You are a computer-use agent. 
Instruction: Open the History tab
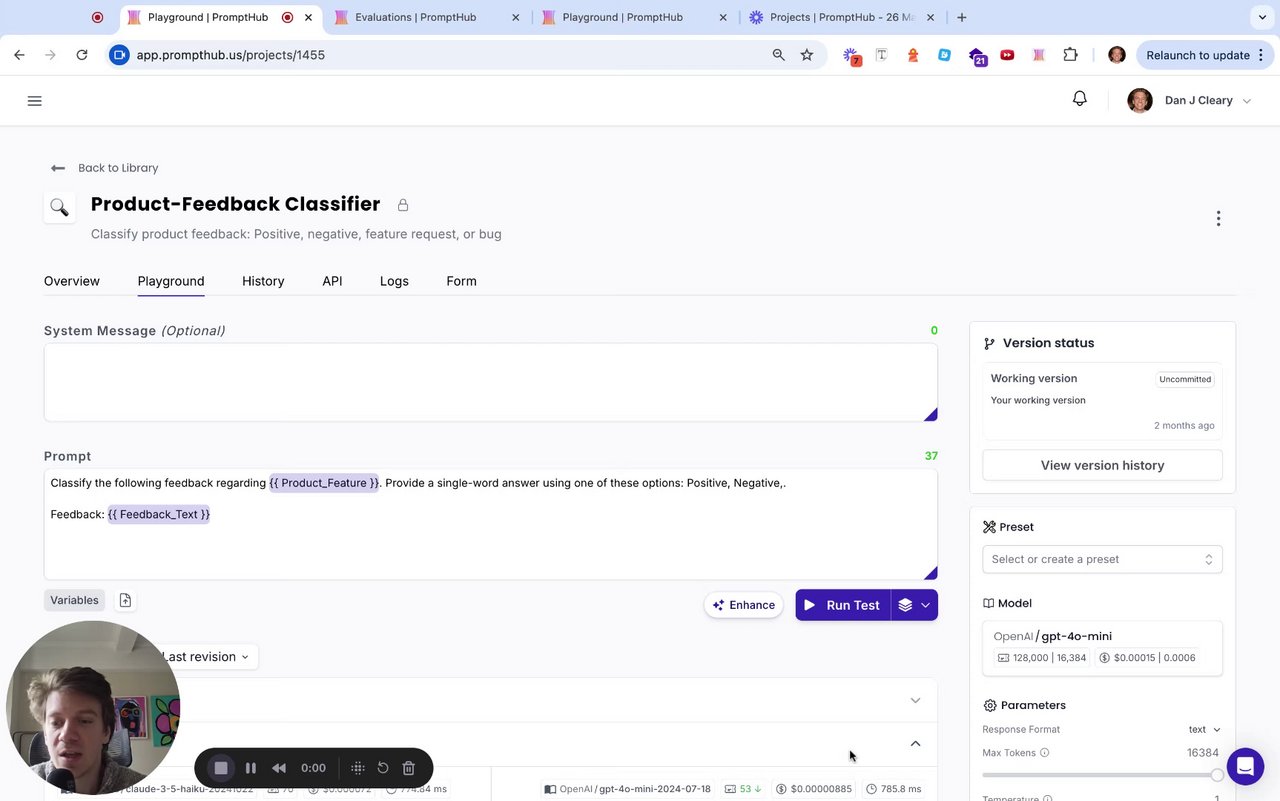coord(263,281)
